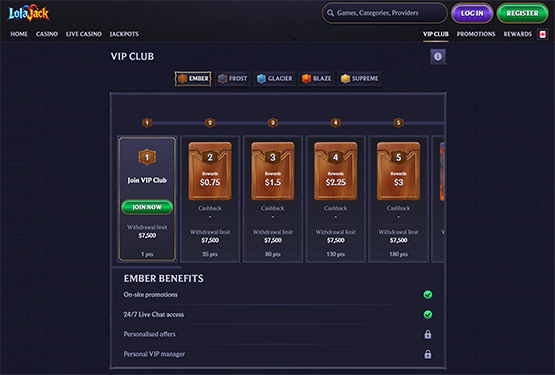Image resolution: width=555 pixels, height=375 pixels.
Task: Click the level 5 hexagon marker
Action: [x=399, y=123]
